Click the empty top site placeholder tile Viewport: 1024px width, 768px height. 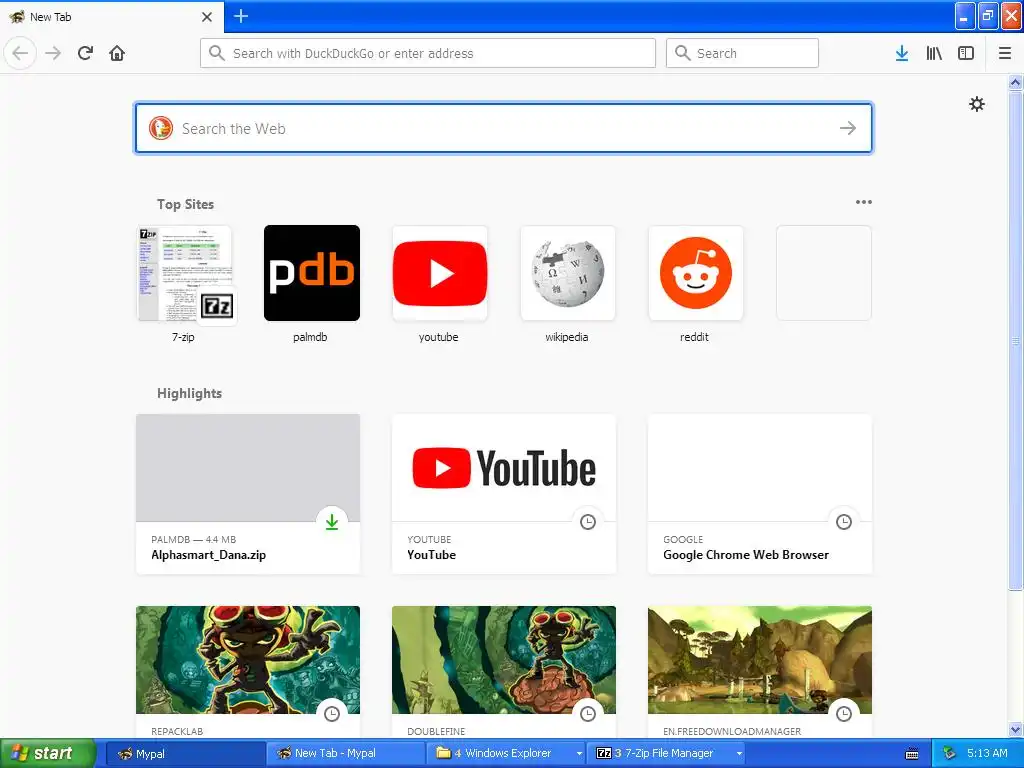824,273
